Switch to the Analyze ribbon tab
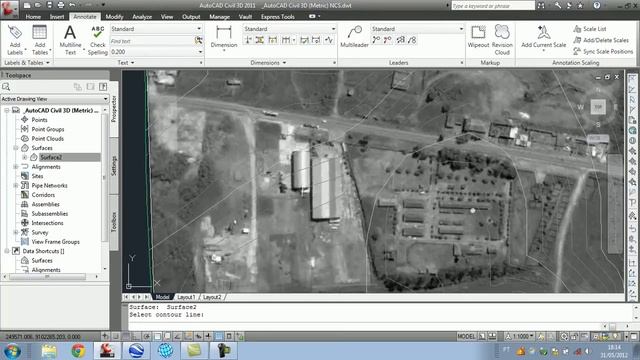The width and height of the screenshot is (640, 360). [142, 17]
